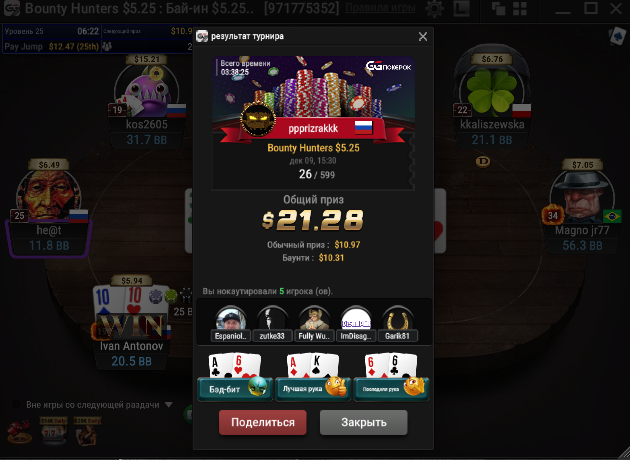The width and height of the screenshot is (630, 460).
Task: Select the cascade windows icon
Action: [498, 9]
